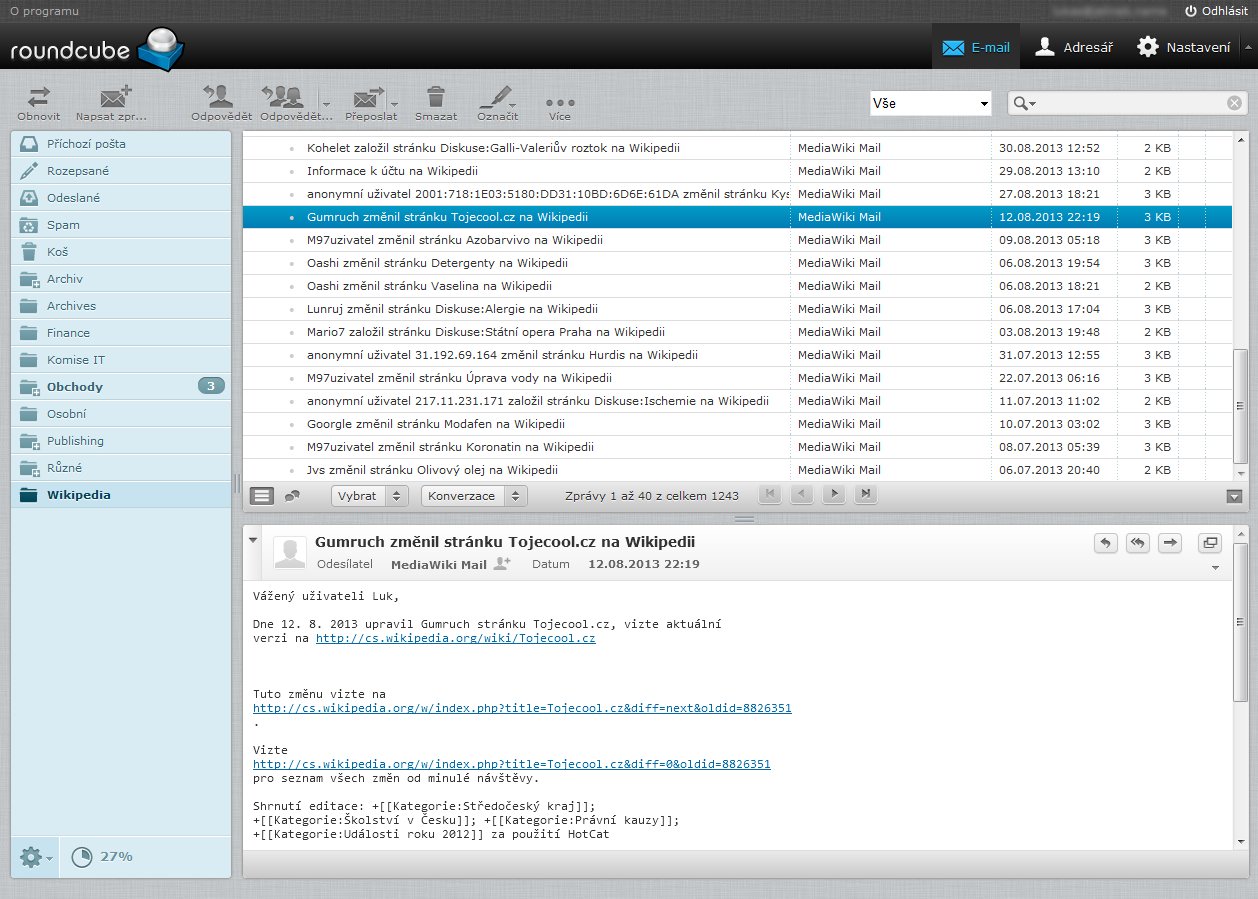Expand the Vybrat selection dropdown

[x=369, y=495]
